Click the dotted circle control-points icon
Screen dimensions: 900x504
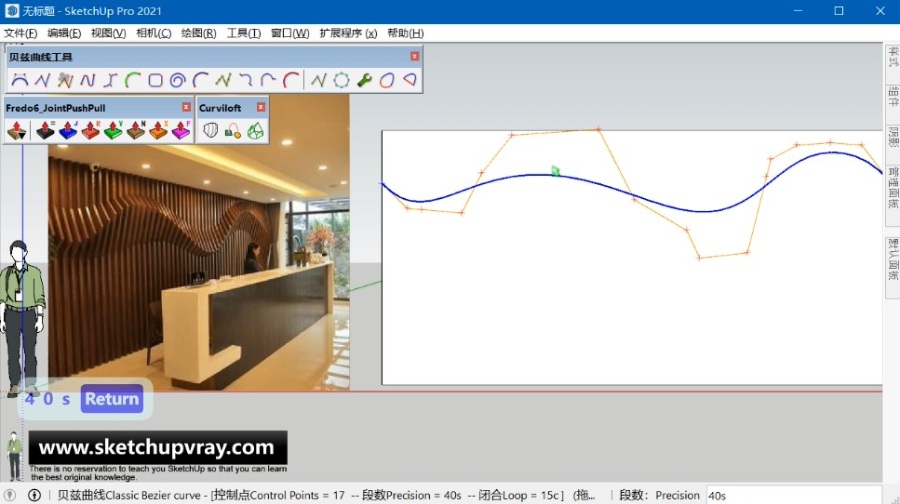[342, 80]
